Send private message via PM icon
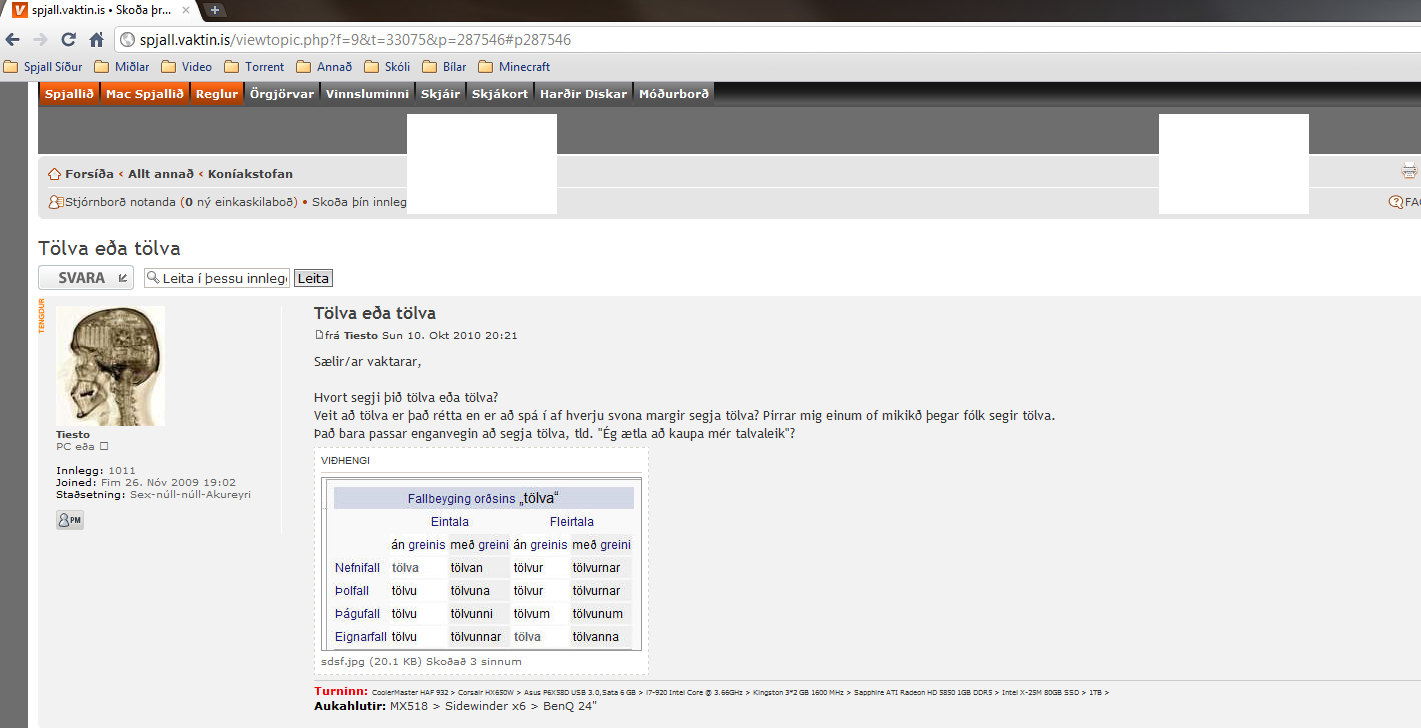 [x=70, y=520]
